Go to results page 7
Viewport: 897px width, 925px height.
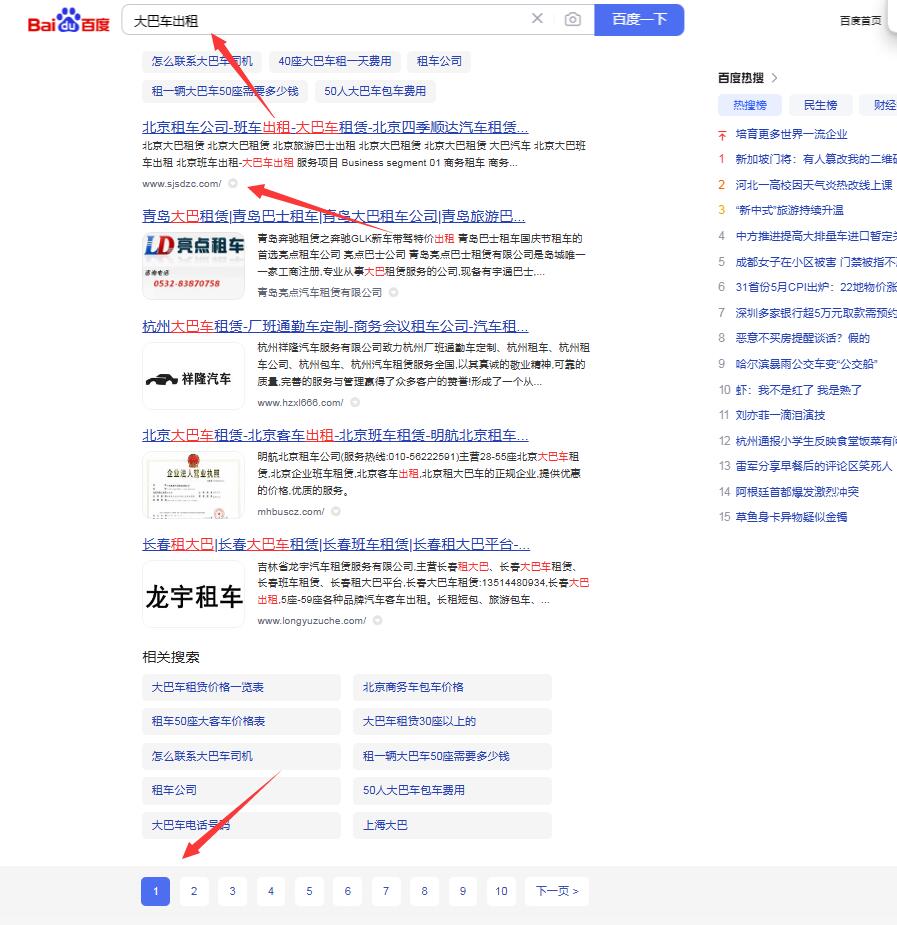(386, 891)
